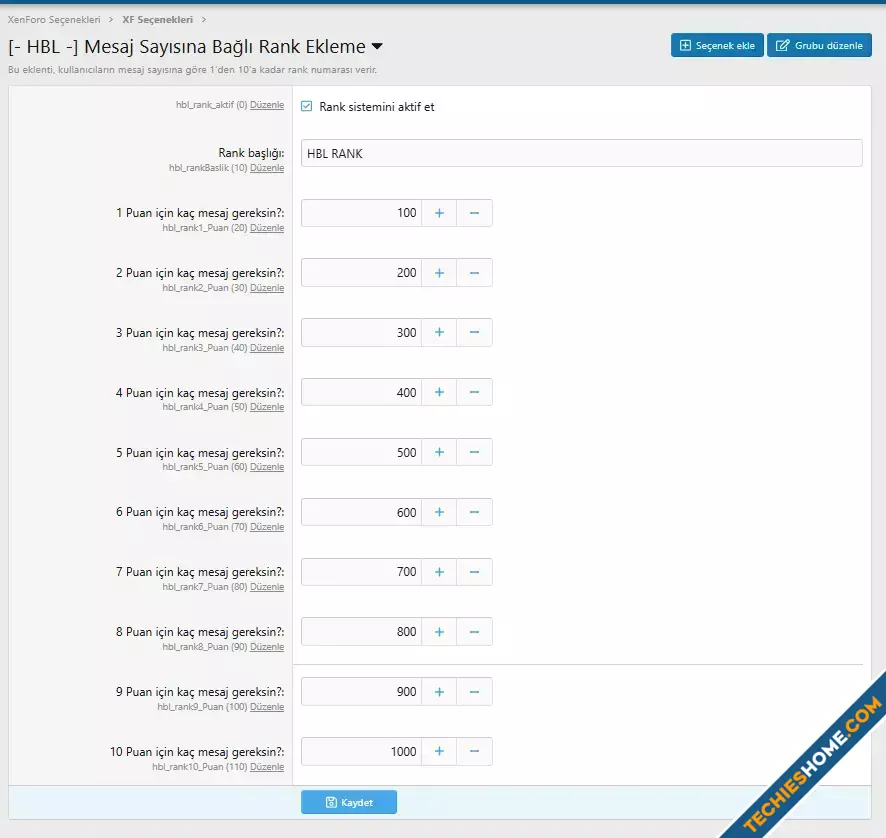Viewport: 886px width, 838px height.
Task: Decrease the 4 Puan message count
Action: pyautogui.click(x=475, y=392)
